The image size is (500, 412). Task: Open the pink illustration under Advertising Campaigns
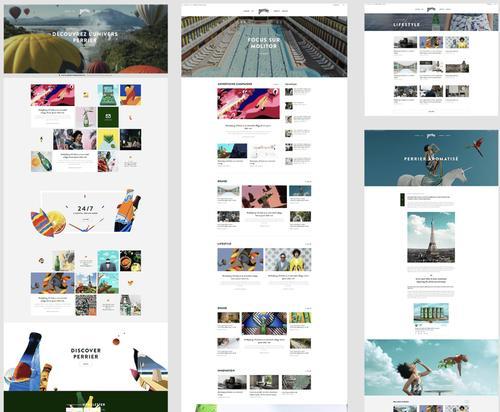coord(249,103)
